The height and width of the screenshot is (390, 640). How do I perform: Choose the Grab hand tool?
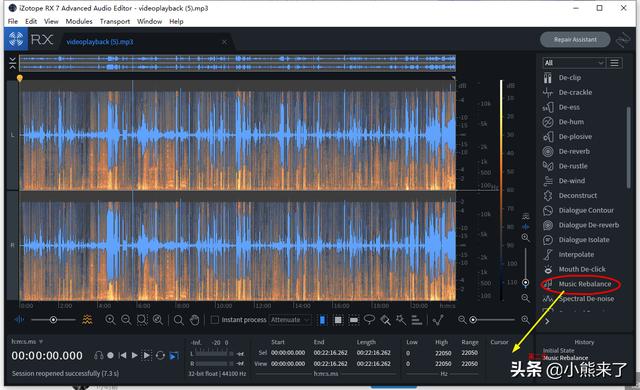click(x=195, y=320)
